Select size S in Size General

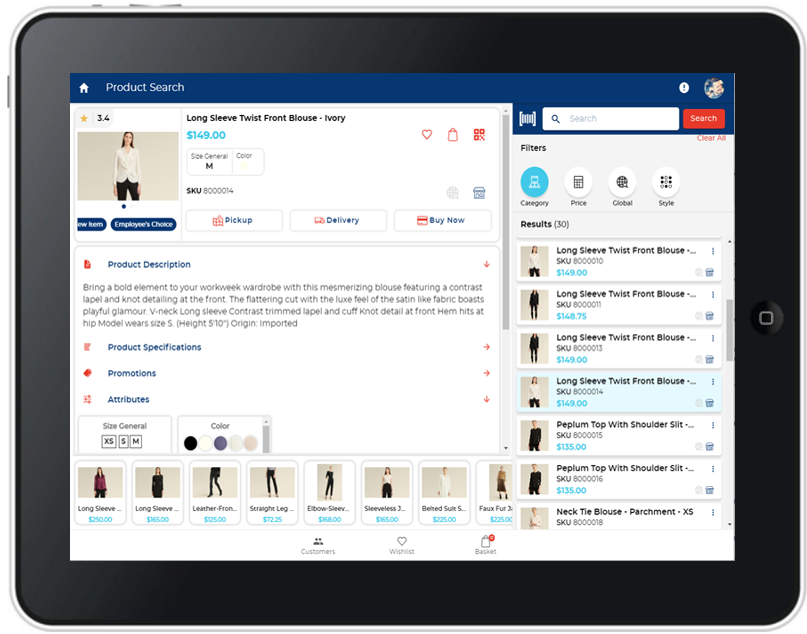tap(124, 442)
